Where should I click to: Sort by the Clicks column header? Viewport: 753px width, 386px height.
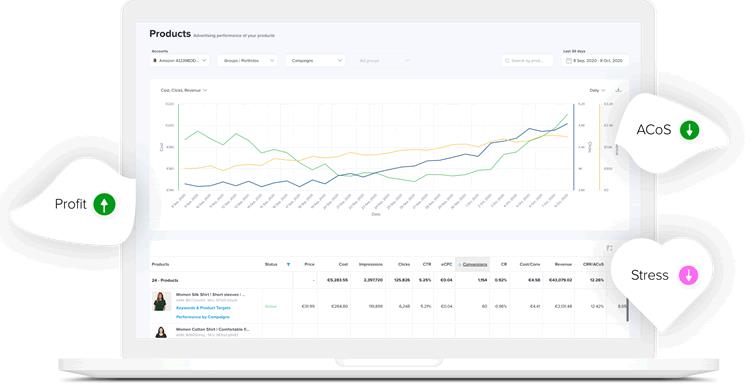click(x=404, y=265)
